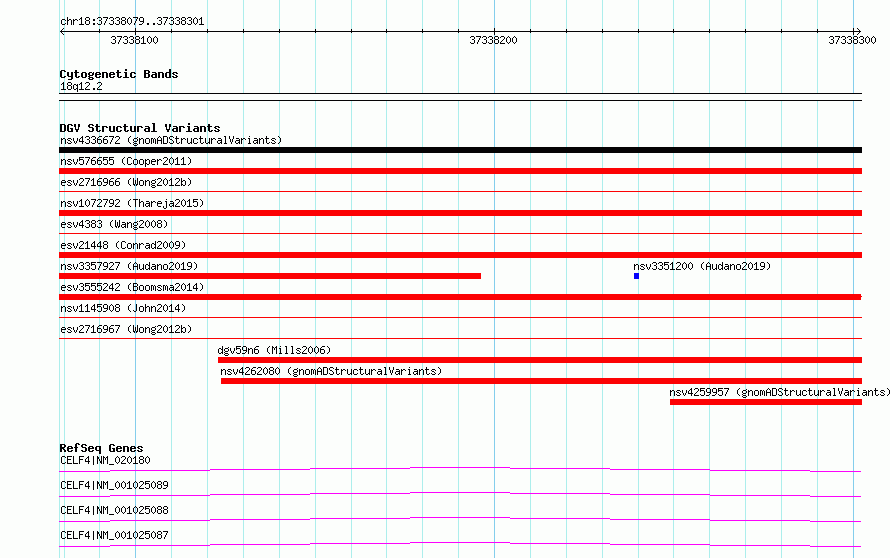Click nsv1145908 (John2014) variant label
Viewport: 890px width, 558px height.
pos(123,308)
